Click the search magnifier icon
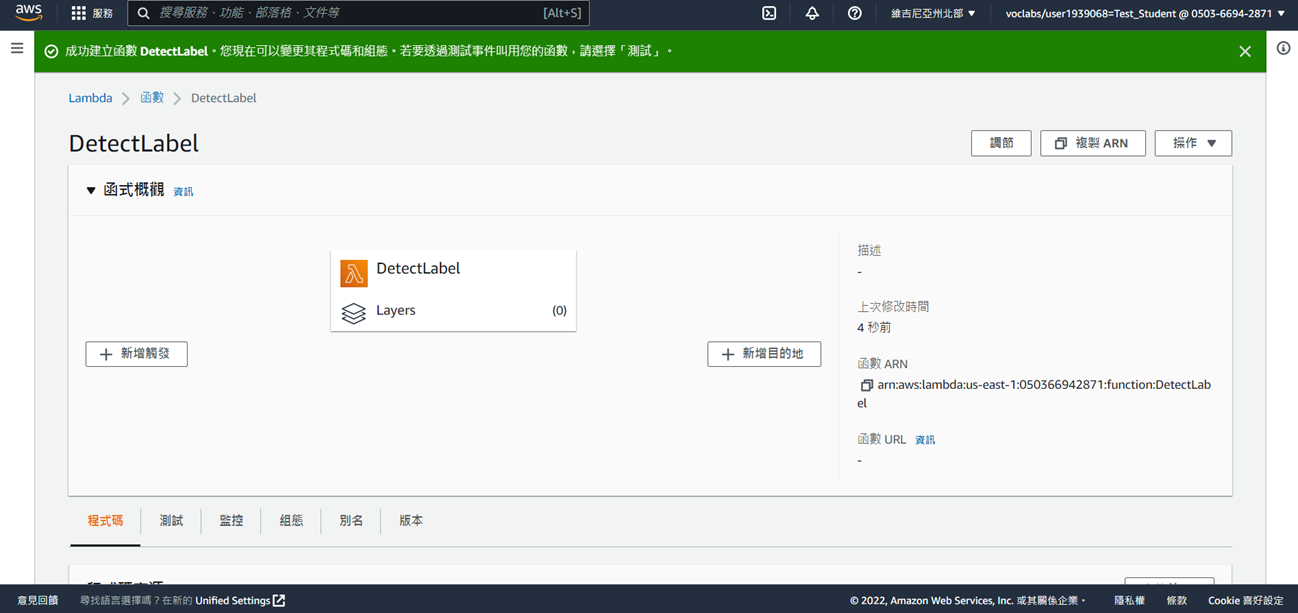This screenshot has height=613, width=1298. tap(143, 13)
